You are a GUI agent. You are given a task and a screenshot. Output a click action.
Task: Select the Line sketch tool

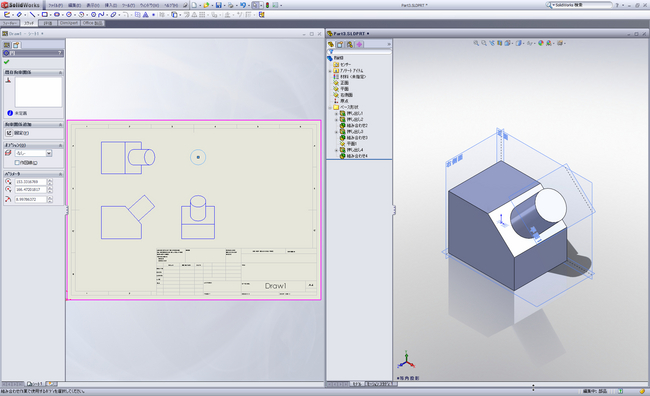32,15
